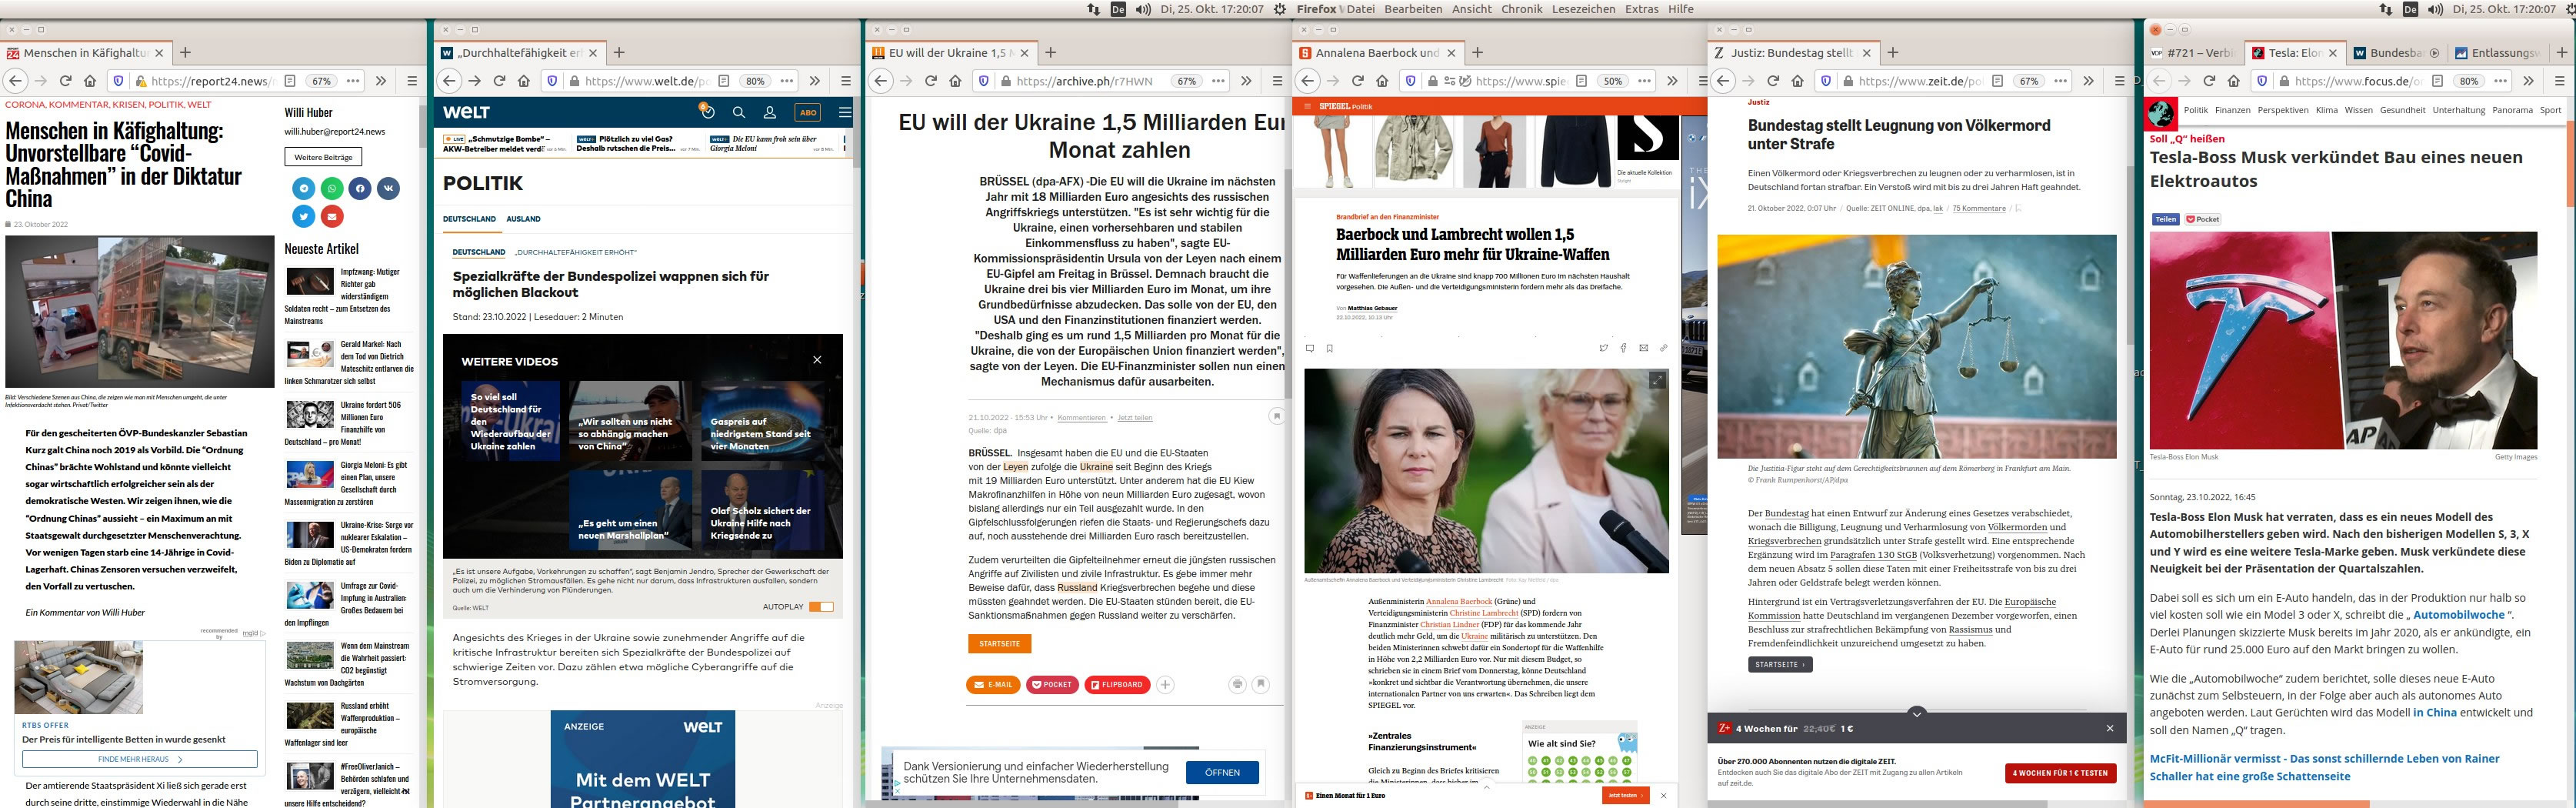
Task: Toggle reader view in zeit.de window
Action: point(1997,81)
